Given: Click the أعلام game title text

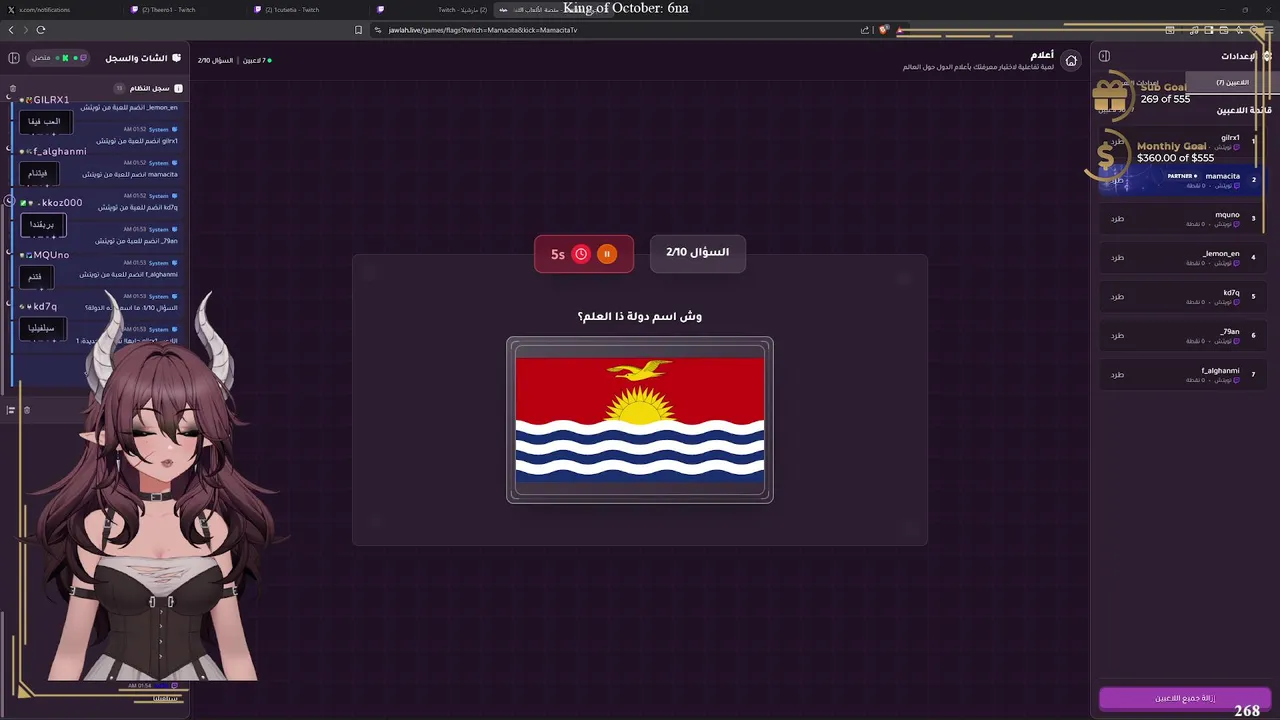Looking at the screenshot, I should (x=1042, y=54).
